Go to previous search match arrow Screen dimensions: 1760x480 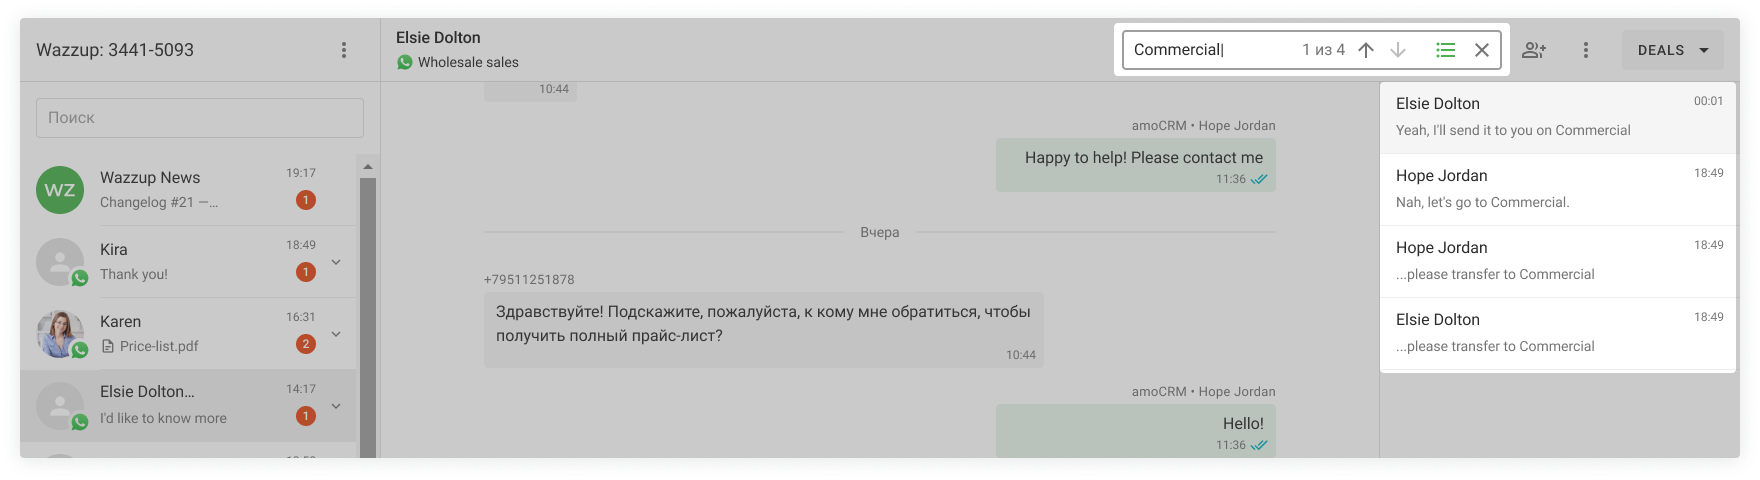[x=1366, y=50]
